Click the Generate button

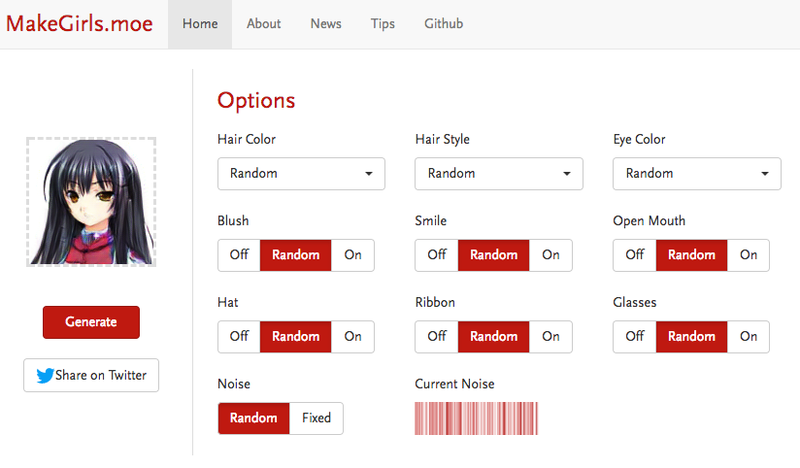pyautogui.click(x=91, y=322)
